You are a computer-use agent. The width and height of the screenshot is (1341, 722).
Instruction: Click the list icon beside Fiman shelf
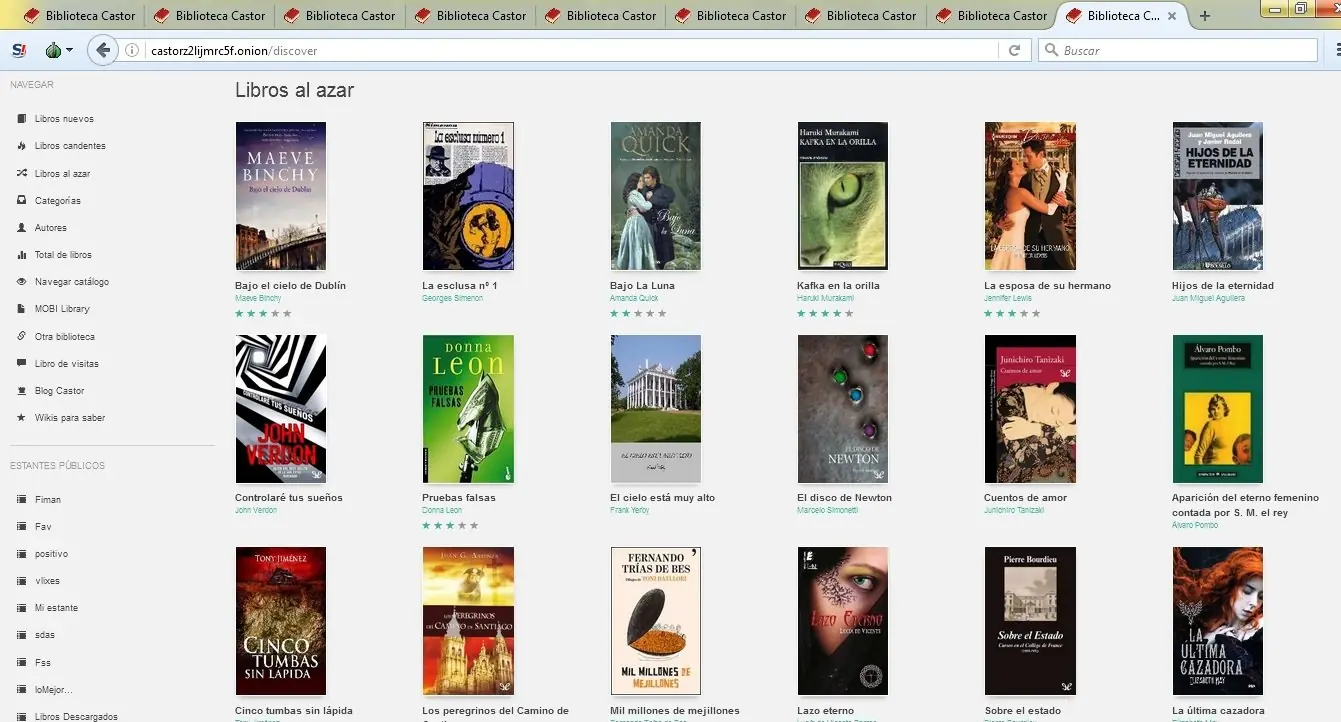[x=22, y=499]
